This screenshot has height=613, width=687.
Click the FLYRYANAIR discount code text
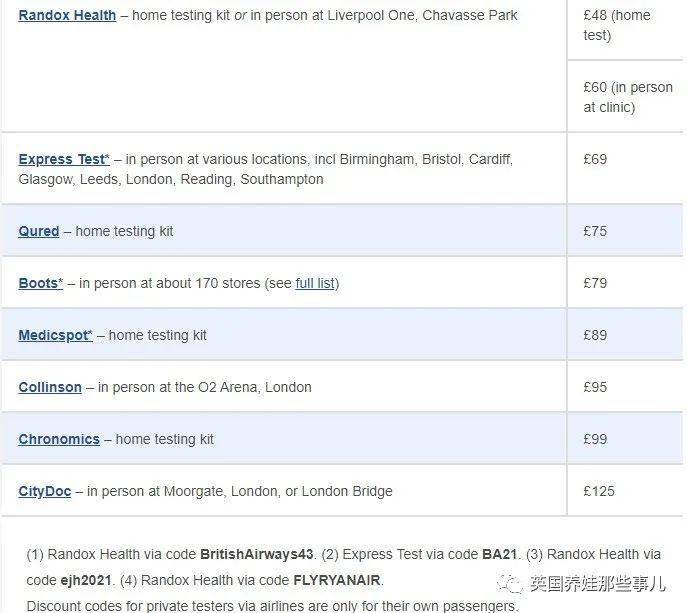tap(336, 580)
